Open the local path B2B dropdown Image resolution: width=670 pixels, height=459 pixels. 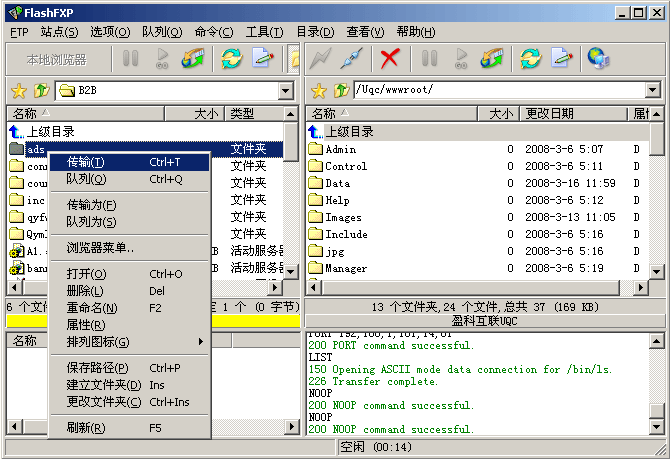coord(286,91)
